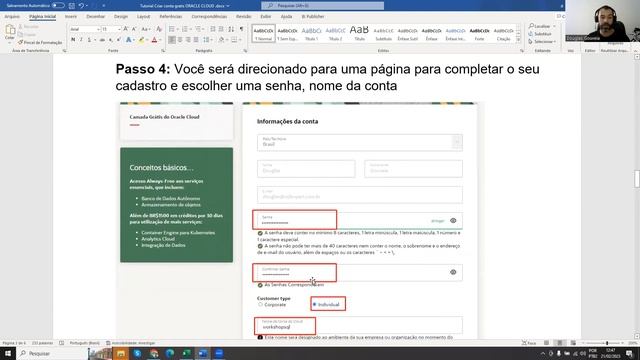
Task: Open the Referências tab
Action: tap(171, 17)
